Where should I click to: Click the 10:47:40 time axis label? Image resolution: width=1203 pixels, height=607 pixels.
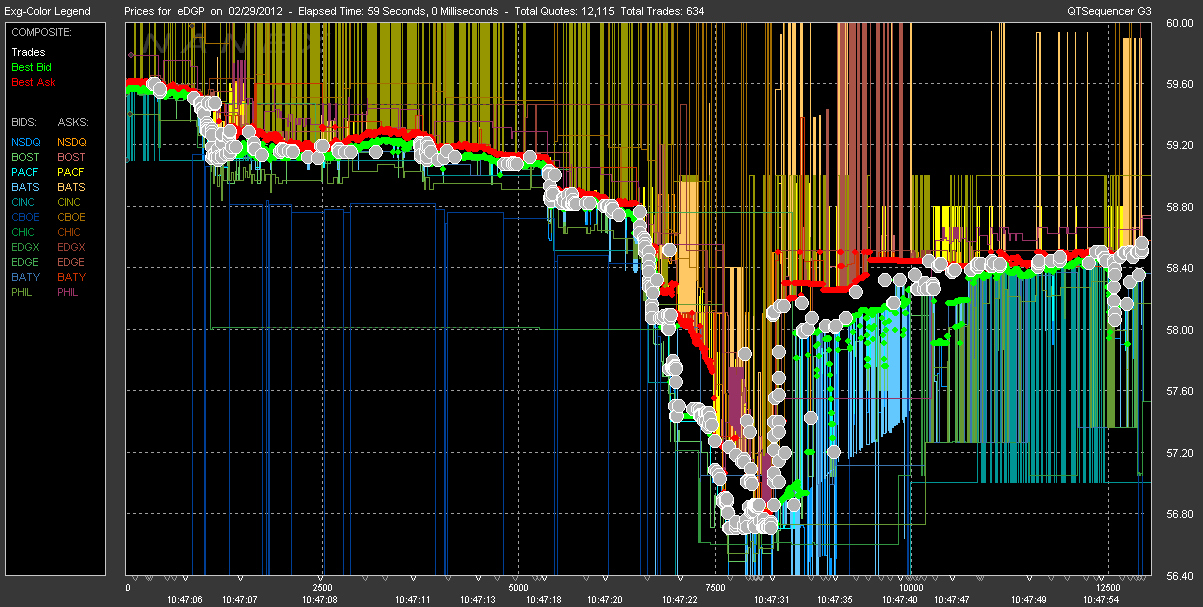[899, 599]
